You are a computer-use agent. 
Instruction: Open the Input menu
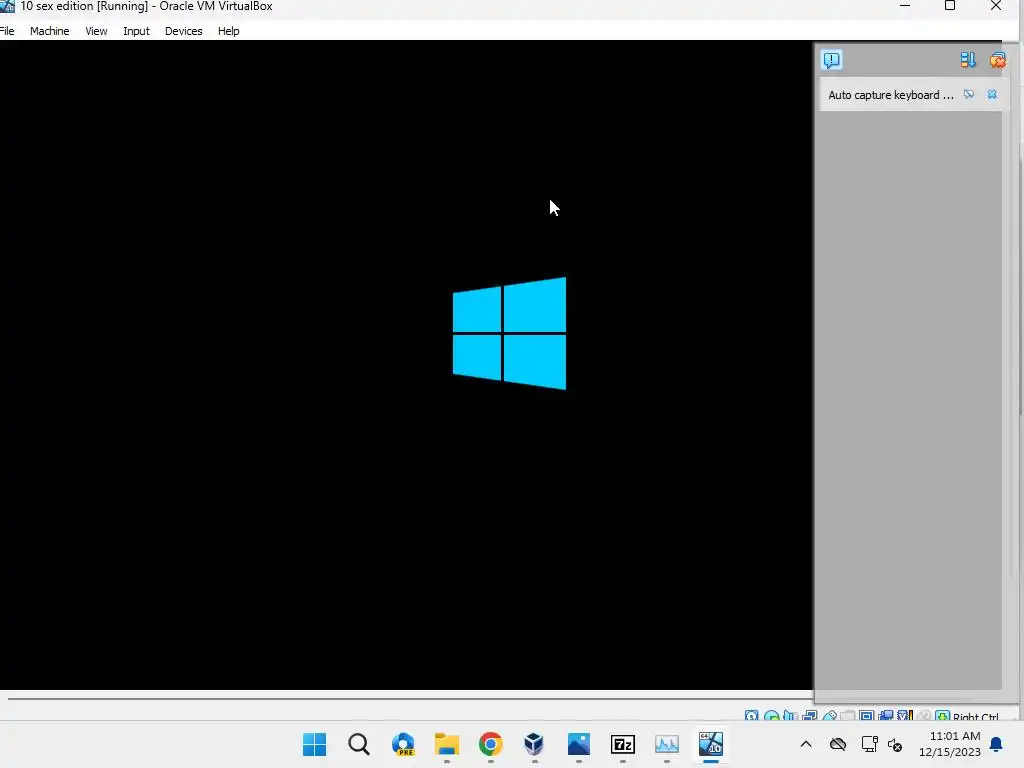pyautogui.click(x=136, y=31)
